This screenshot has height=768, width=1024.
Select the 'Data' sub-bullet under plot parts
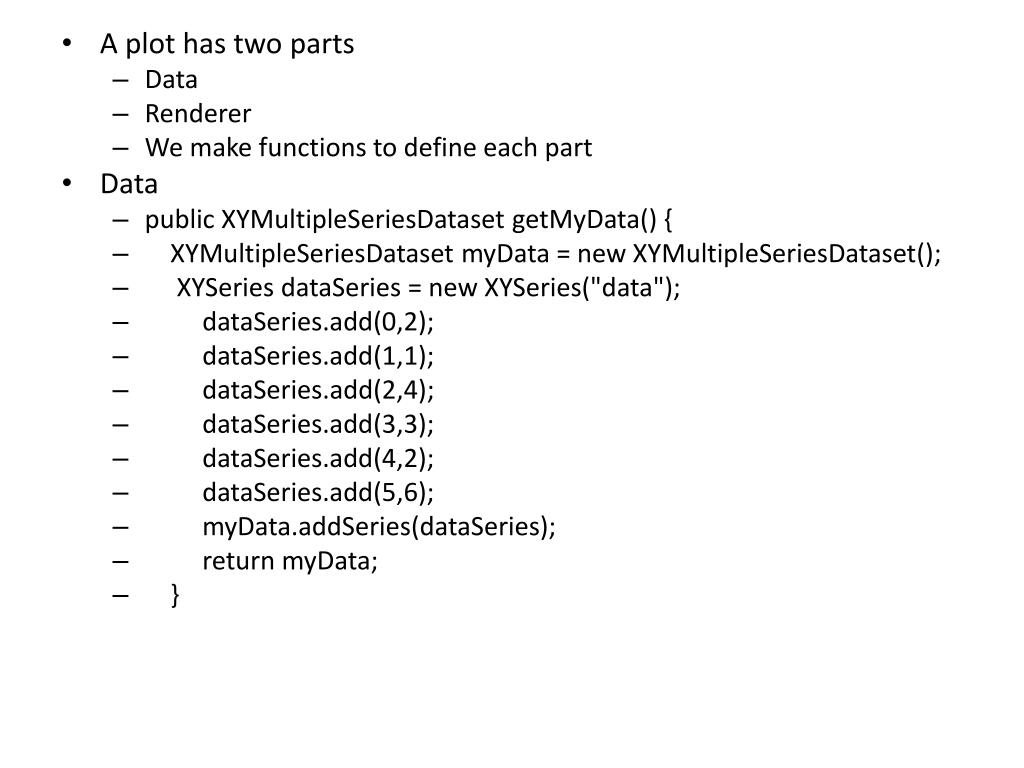point(171,80)
